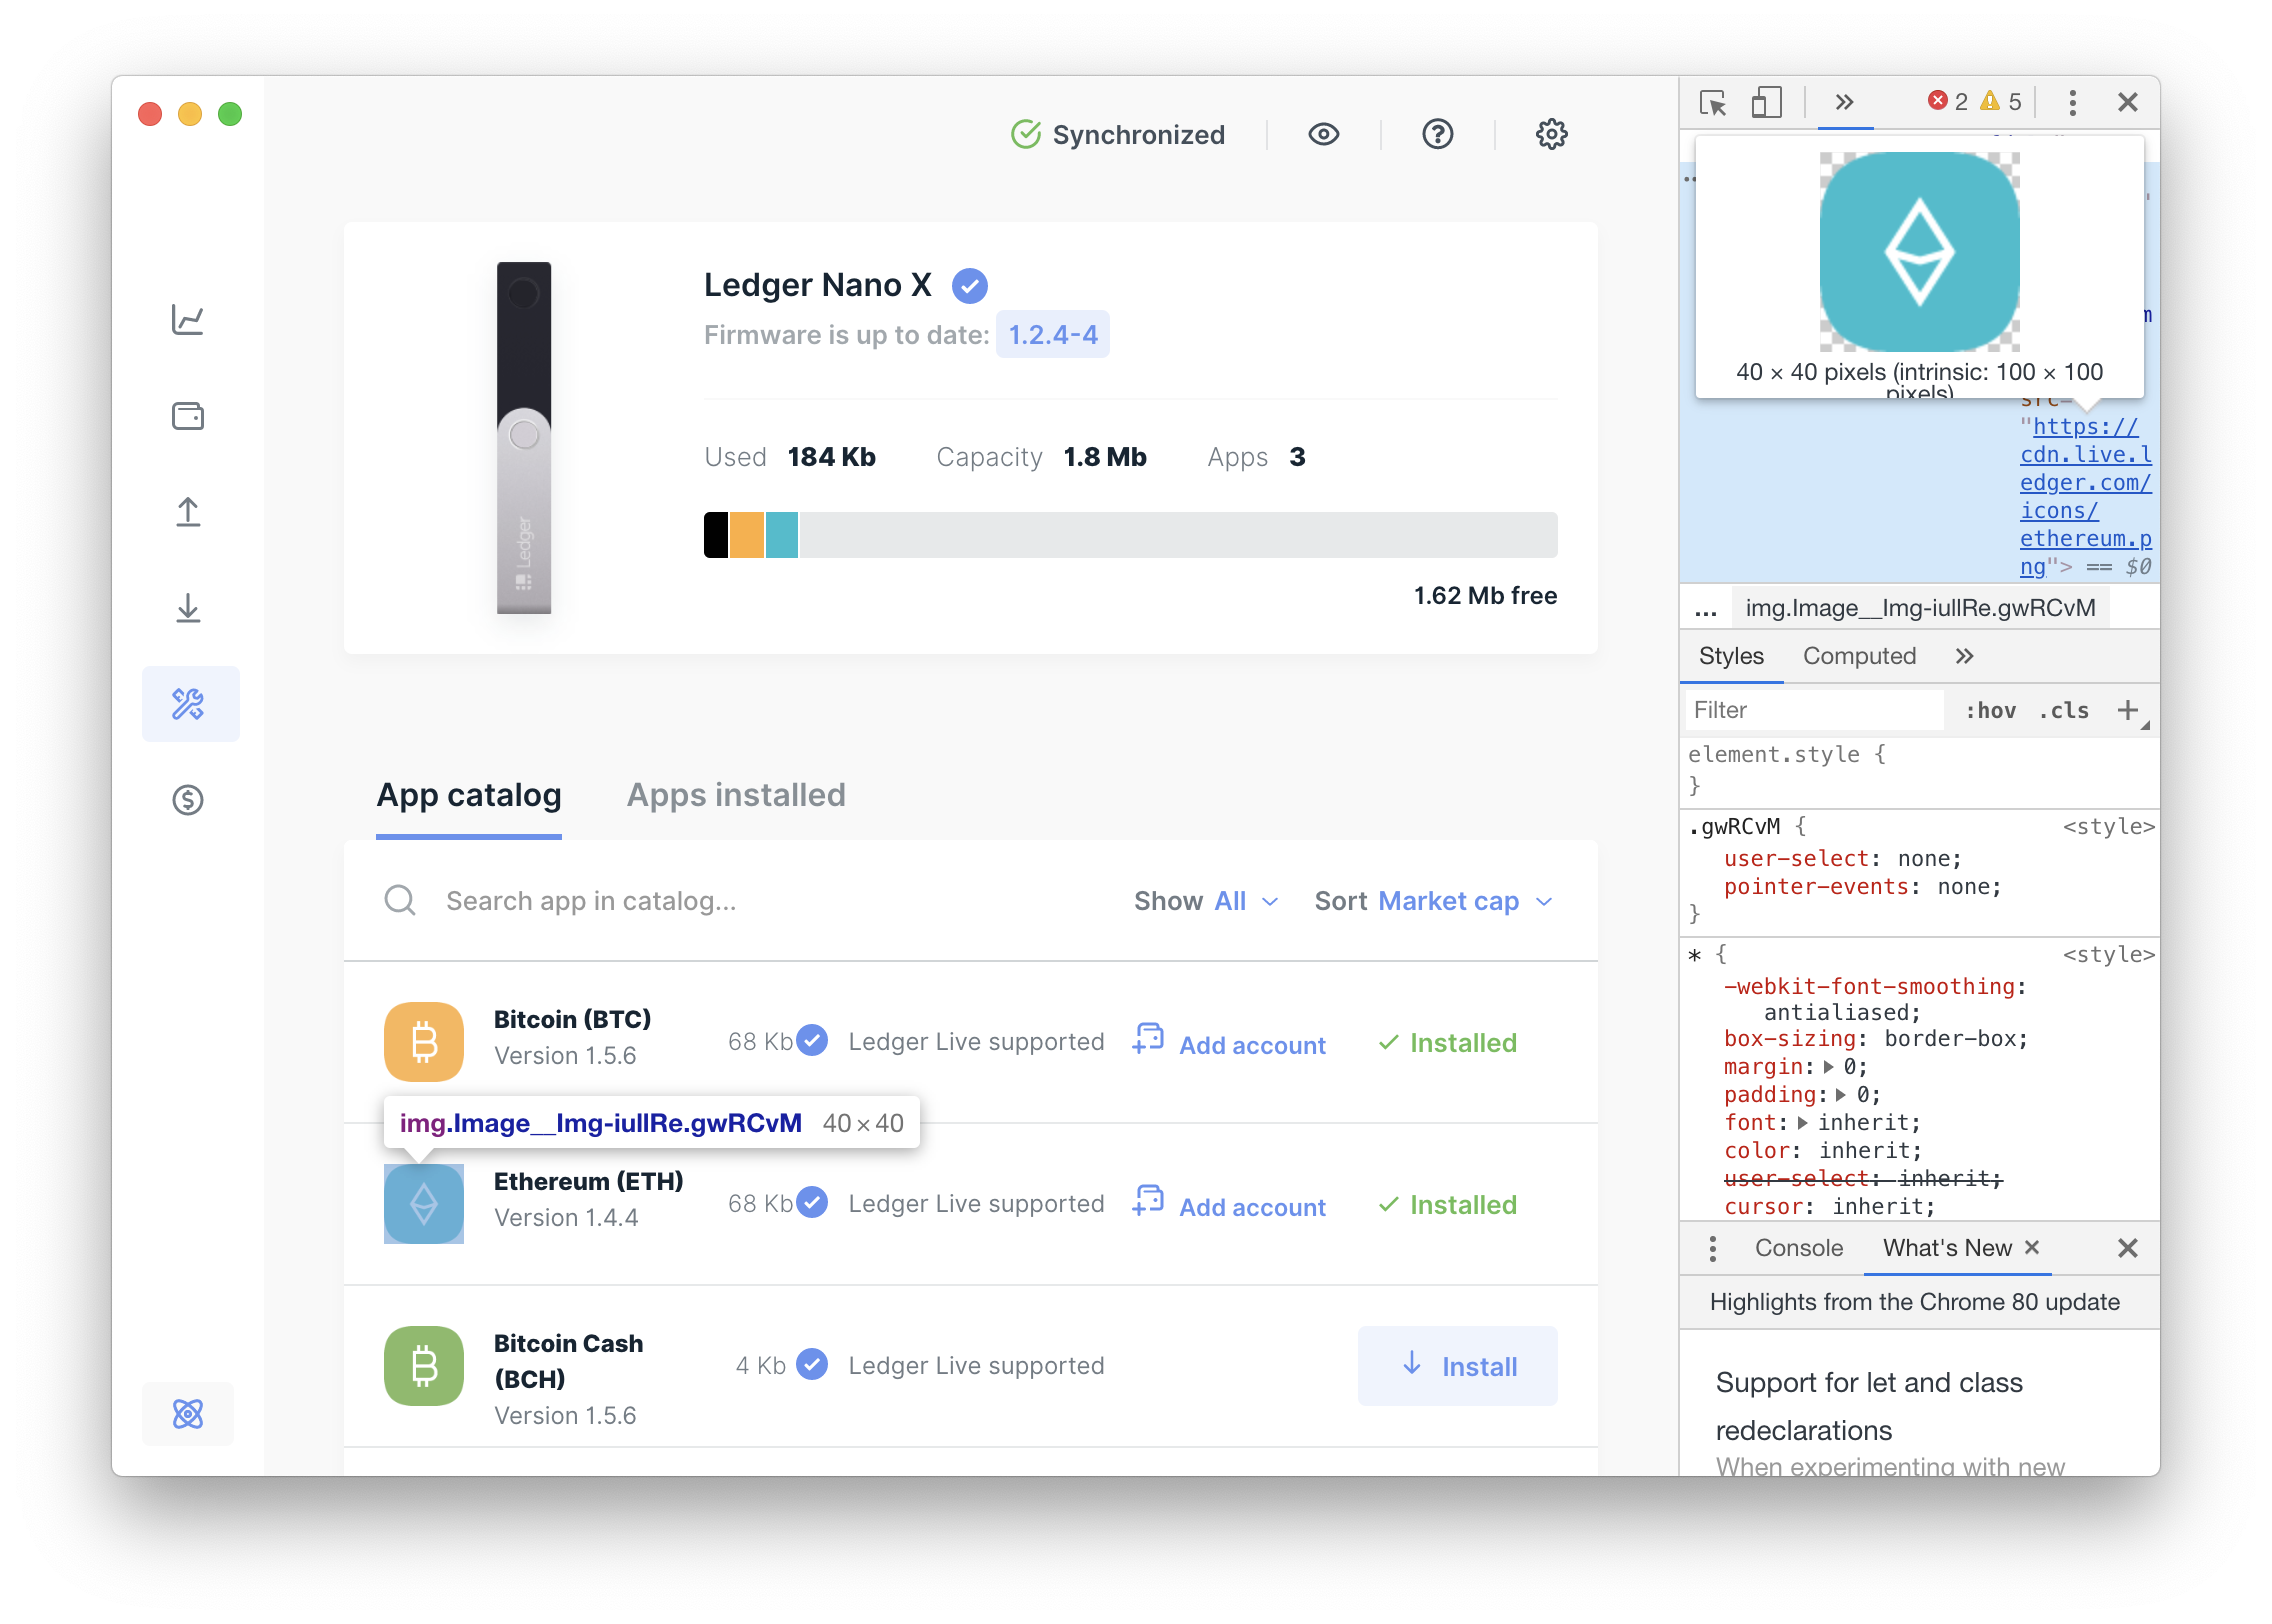Switch to the Computed tab
This screenshot has width=2272, height=1624.
[1859, 656]
